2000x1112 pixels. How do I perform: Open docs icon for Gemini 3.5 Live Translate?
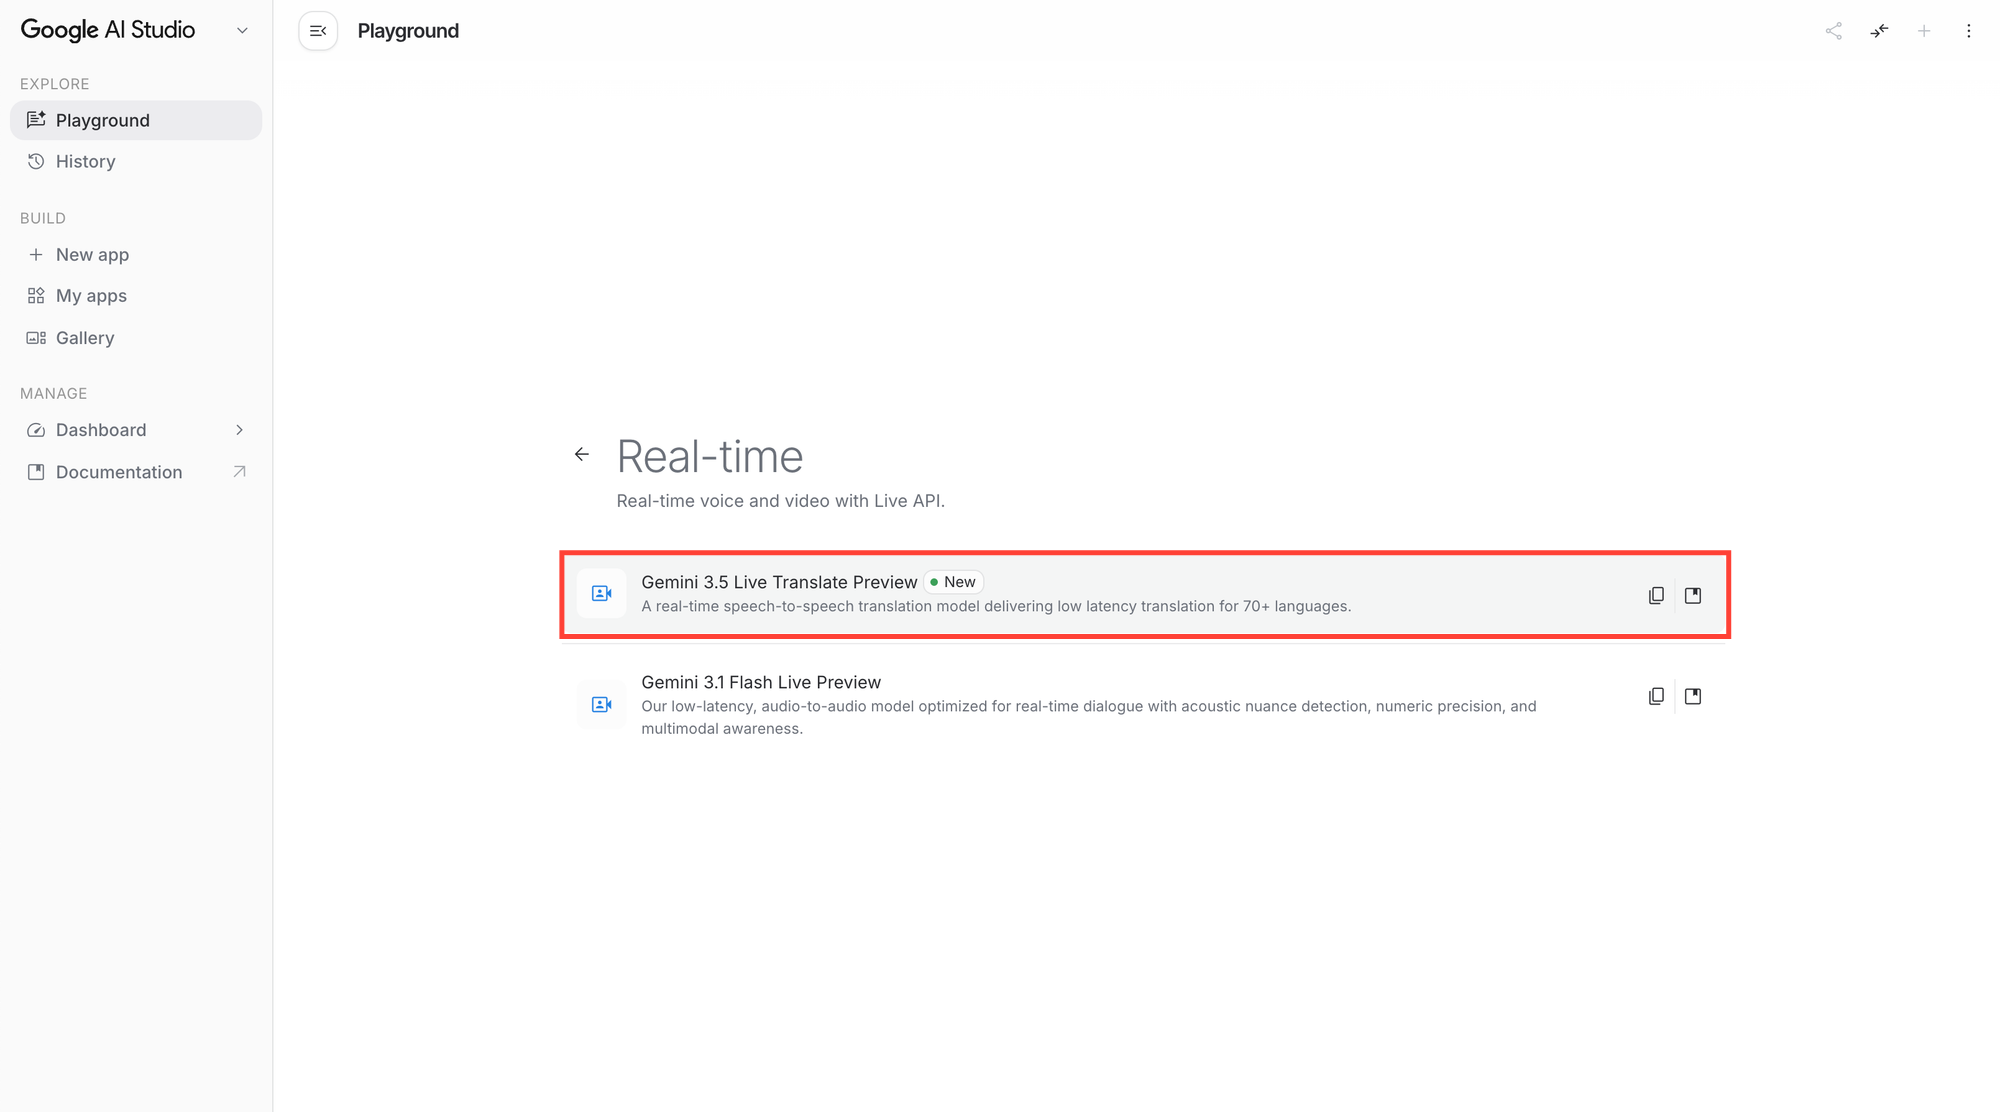tap(1693, 595)
